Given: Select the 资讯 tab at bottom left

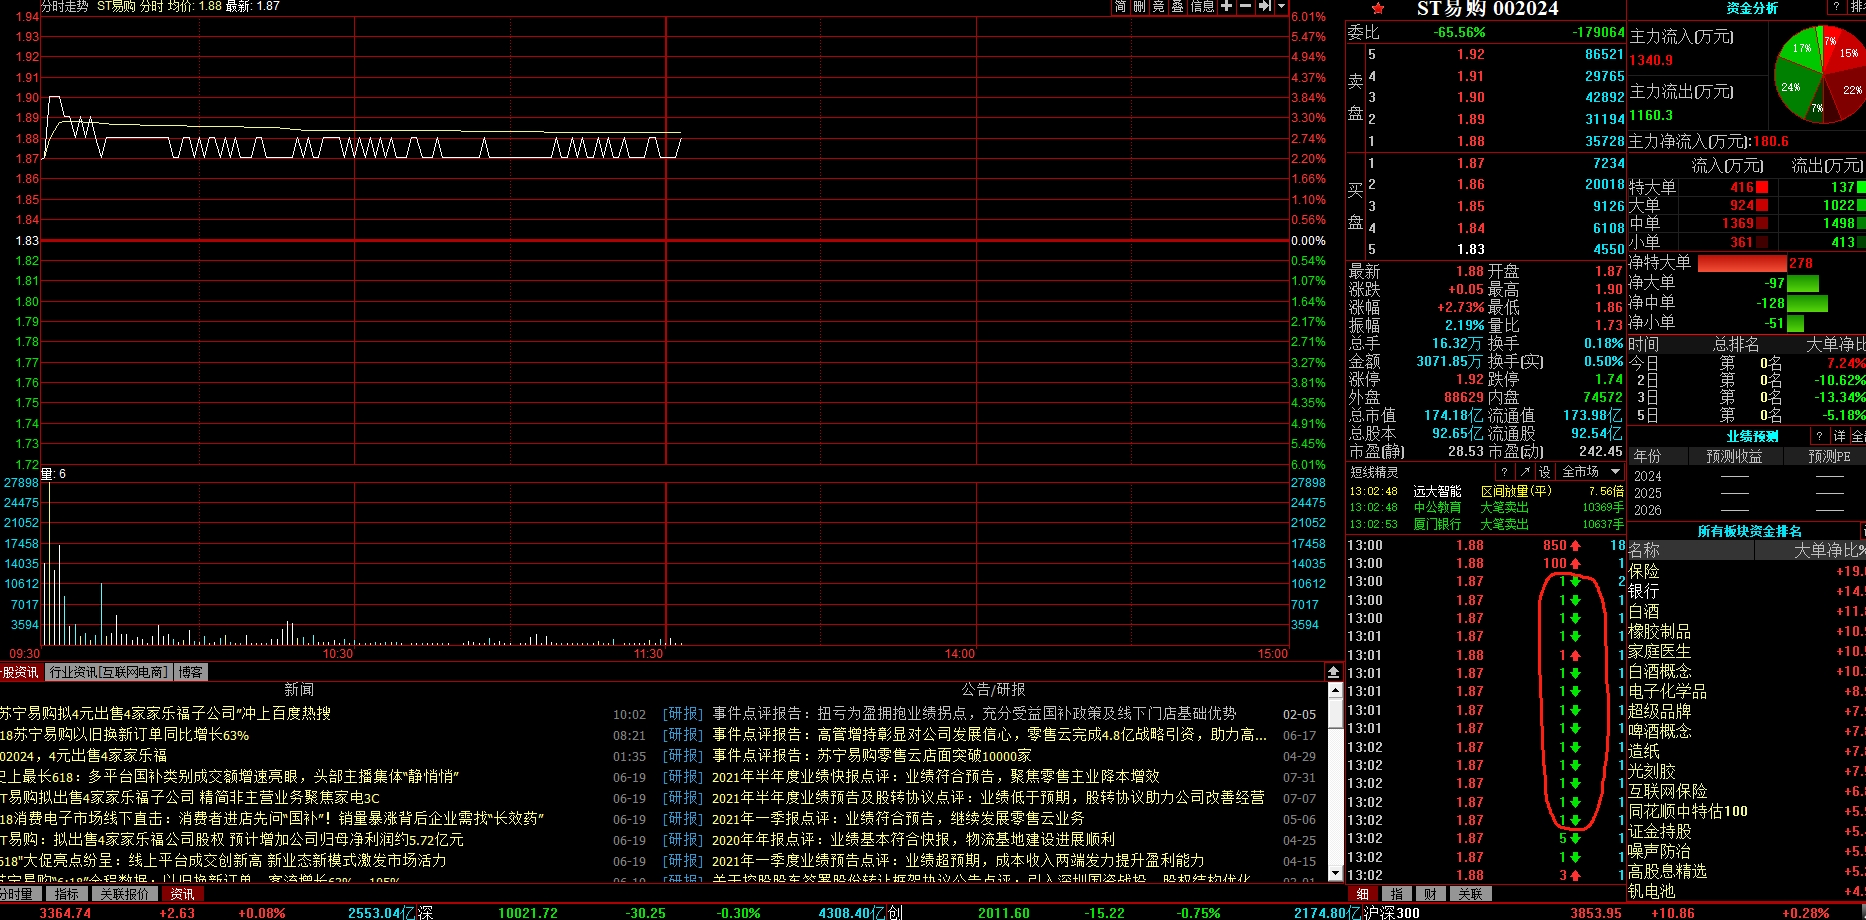Looking at the screenshot, I should (x=182, y=894).
